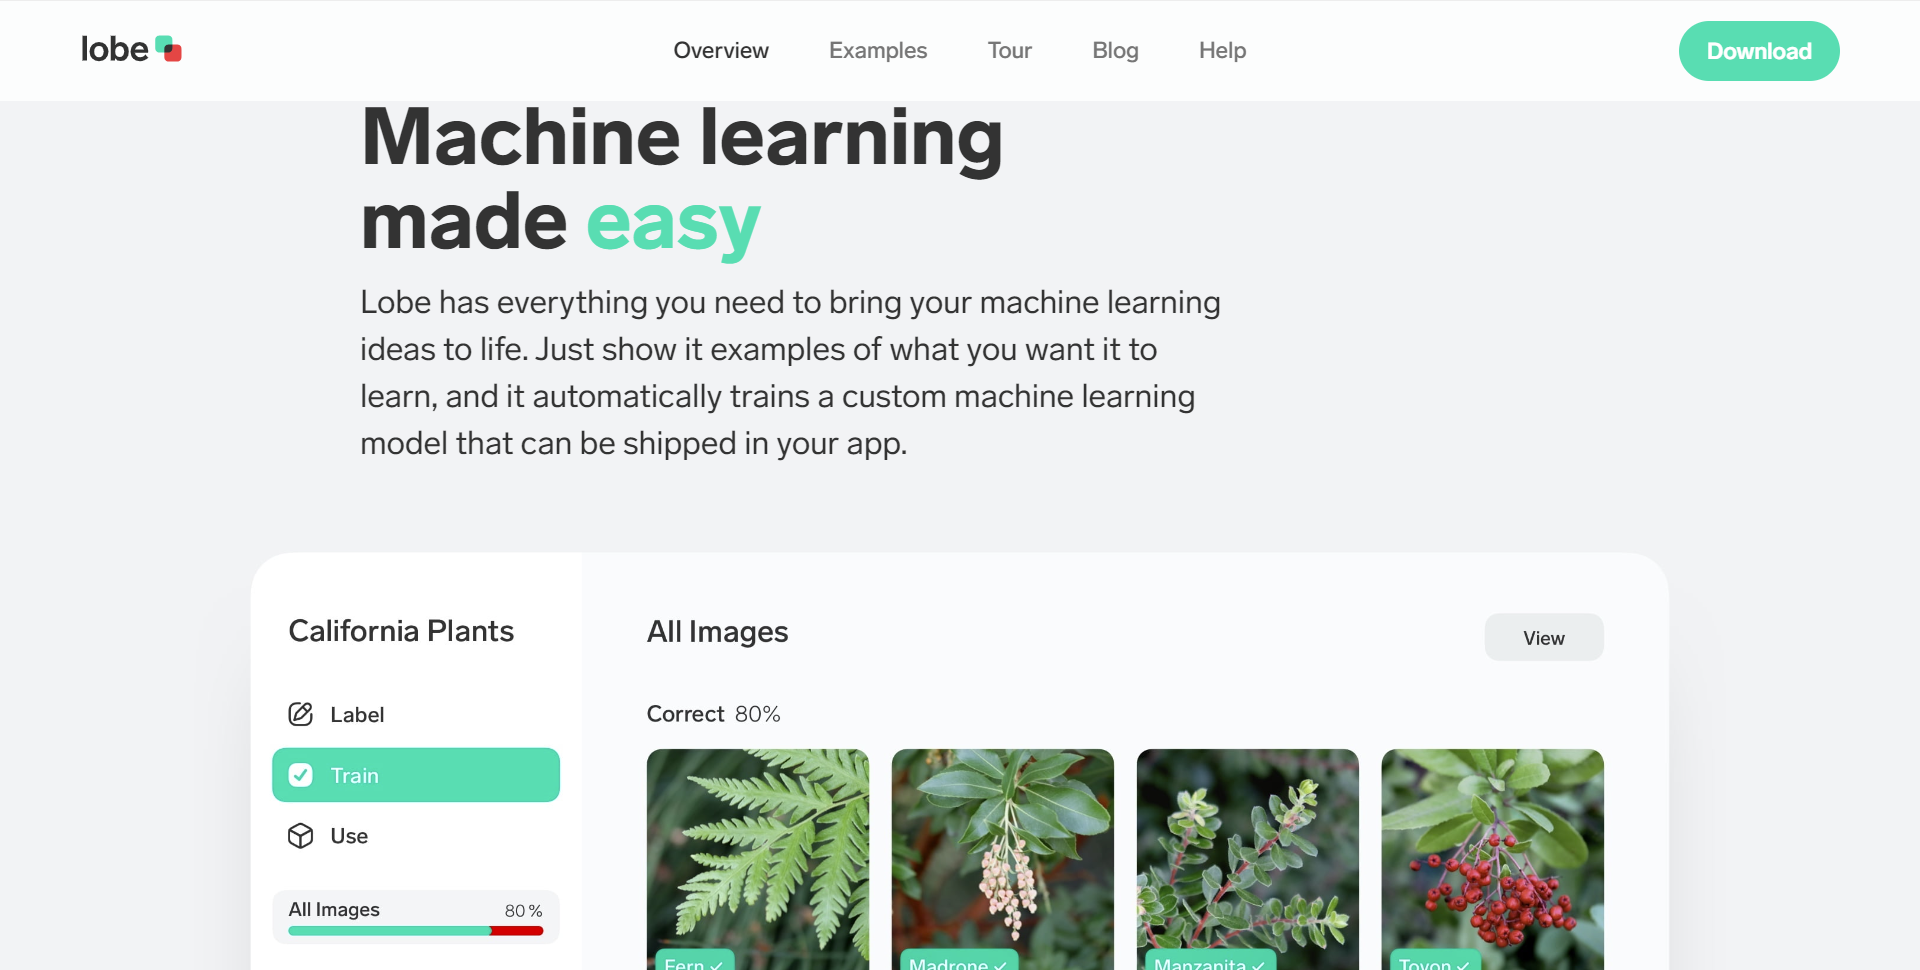Image resolution: width=1920 pixels, height=970 pixels.
Task: Click the Train checkmark icon
Action: click(301, 775)
